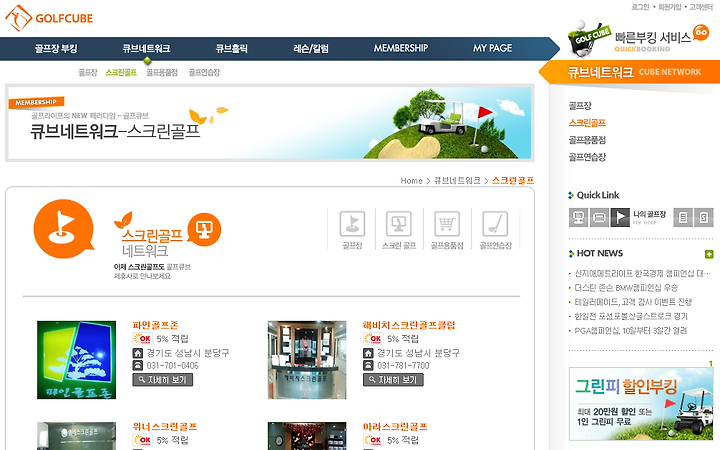Click 빠른부킹 서비스 QUICKBOOKING text

[652, 41]
